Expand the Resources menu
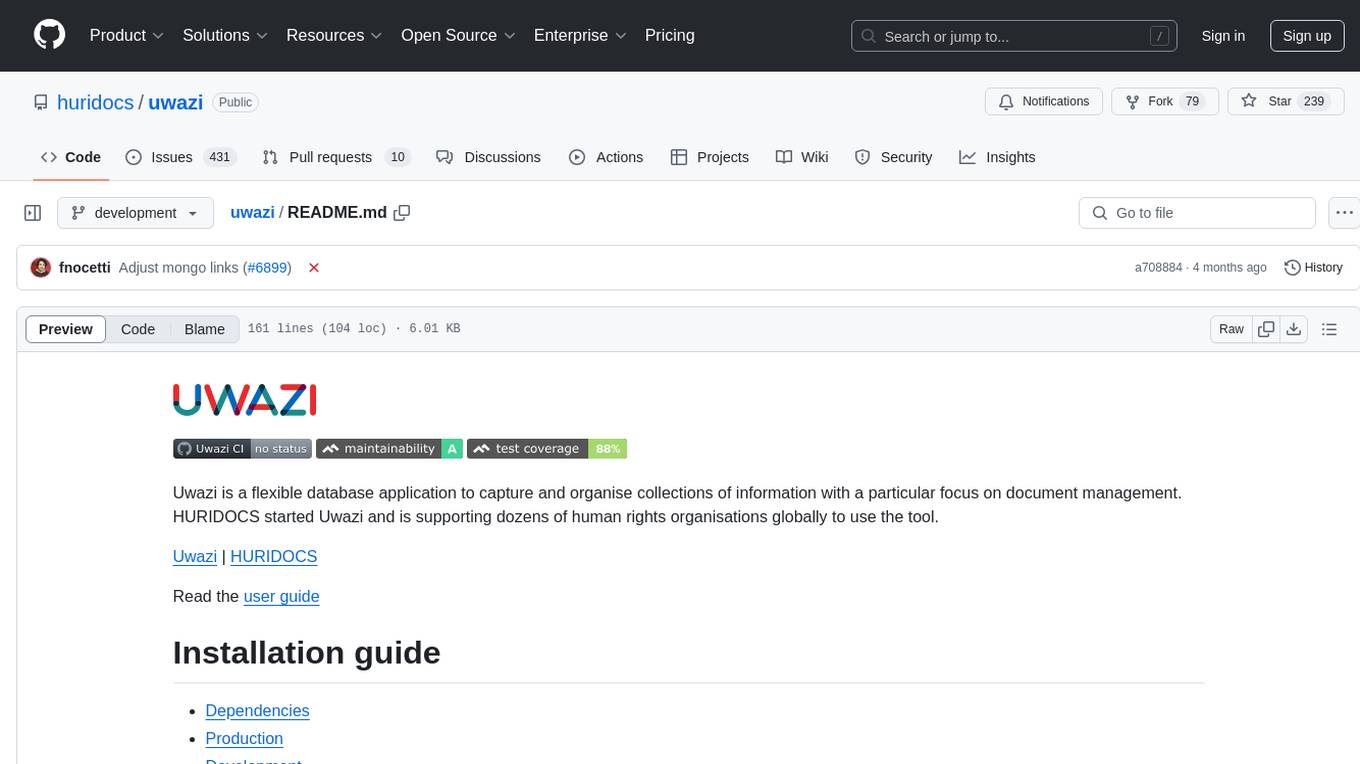Viewport: 1360px width, 764px height. (334, 35)
